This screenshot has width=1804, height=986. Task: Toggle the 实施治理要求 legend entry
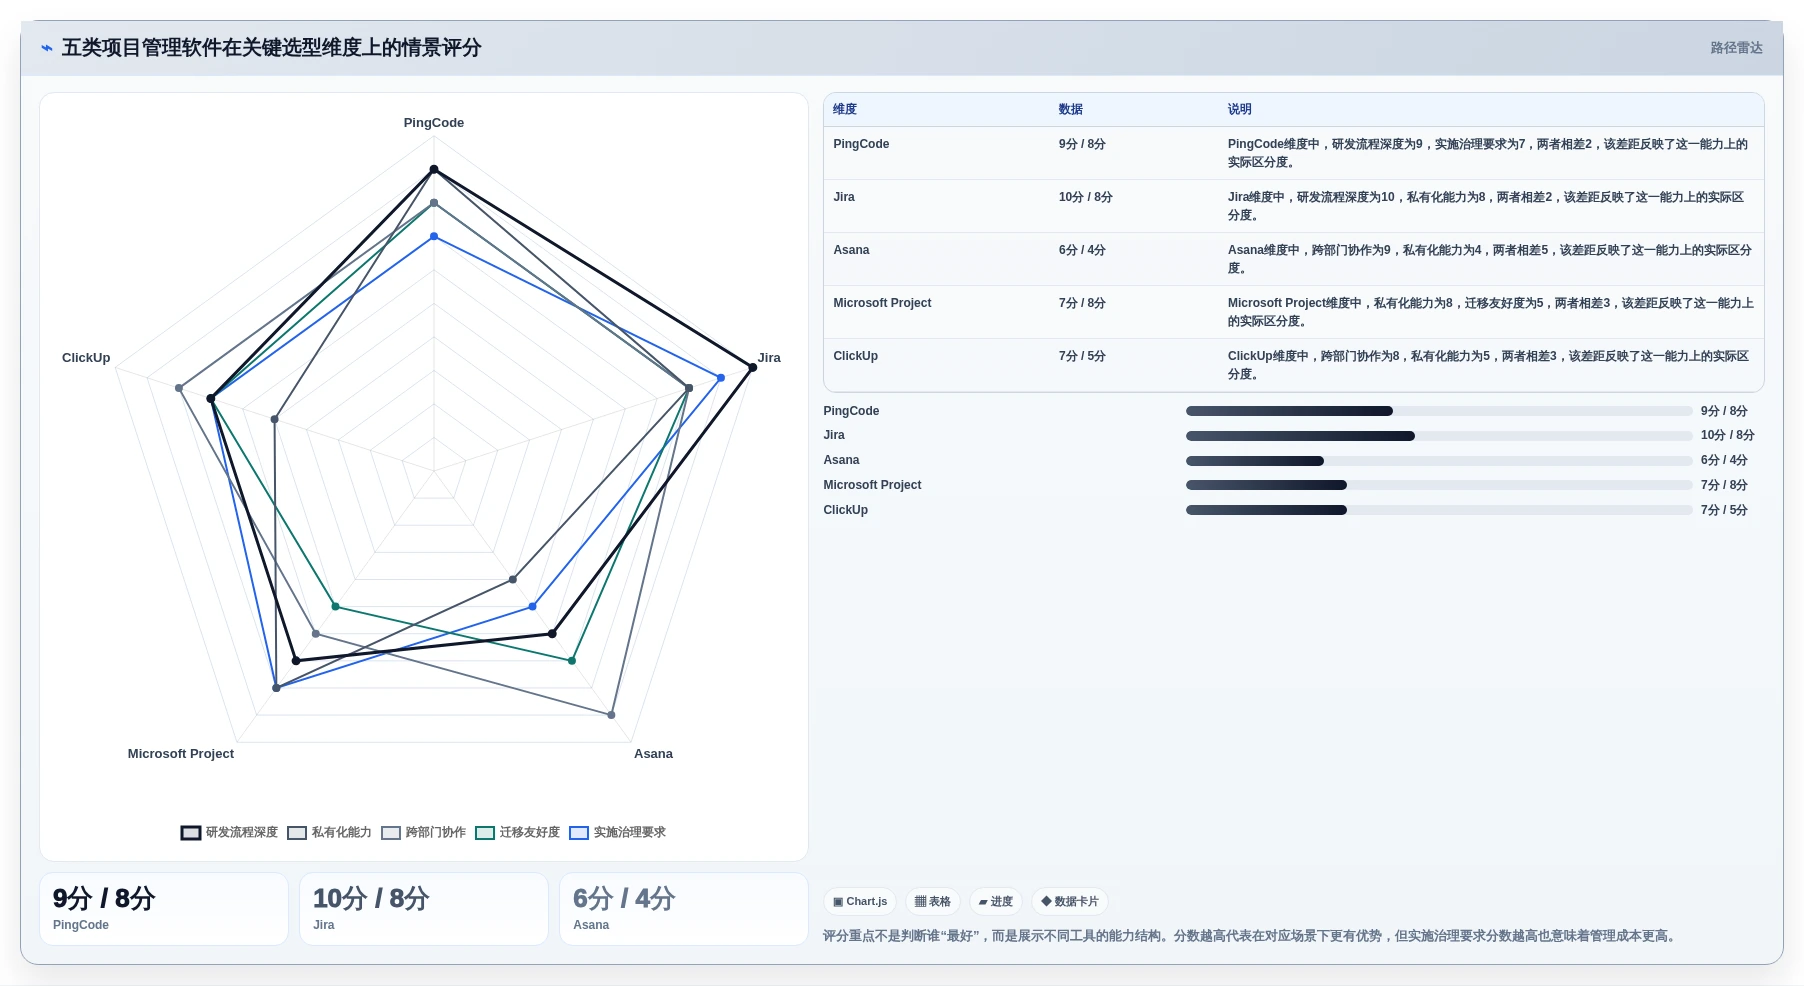click(x=617, y=832)
